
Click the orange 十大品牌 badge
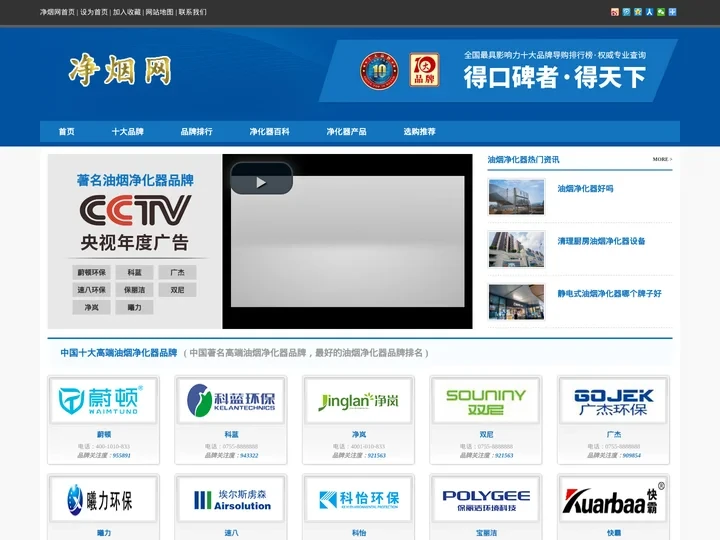coord(424,70)
